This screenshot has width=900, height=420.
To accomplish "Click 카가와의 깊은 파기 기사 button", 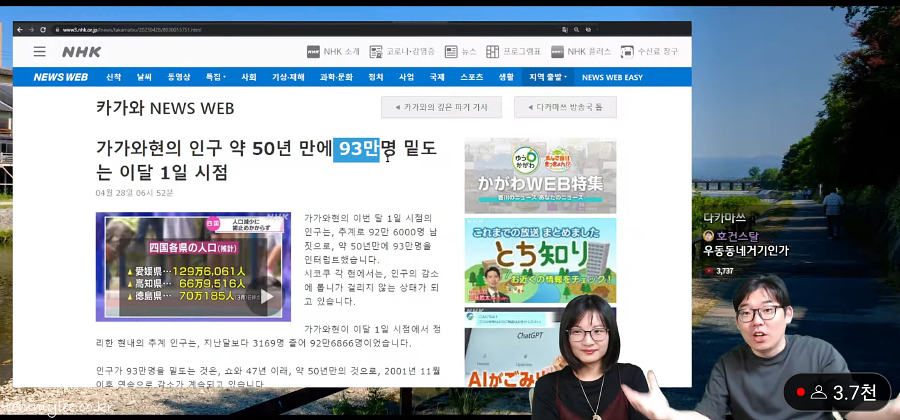I will 441,107.
